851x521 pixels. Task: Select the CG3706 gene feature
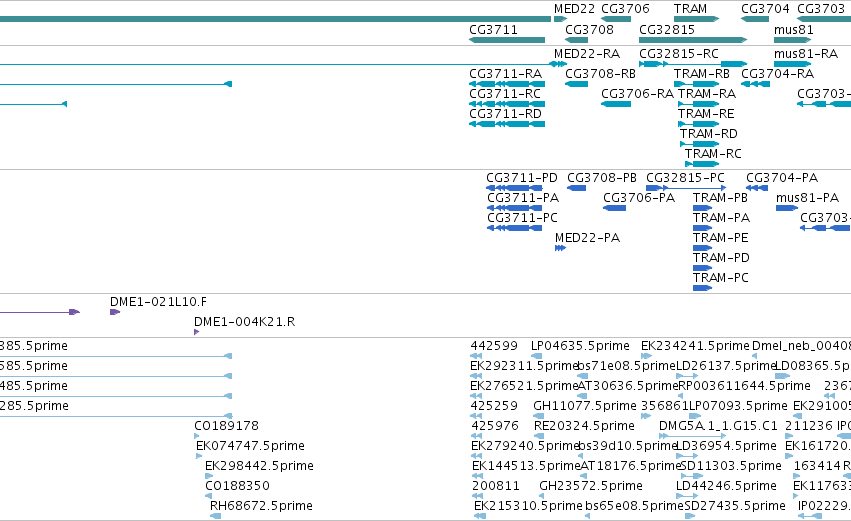(616, 19)
